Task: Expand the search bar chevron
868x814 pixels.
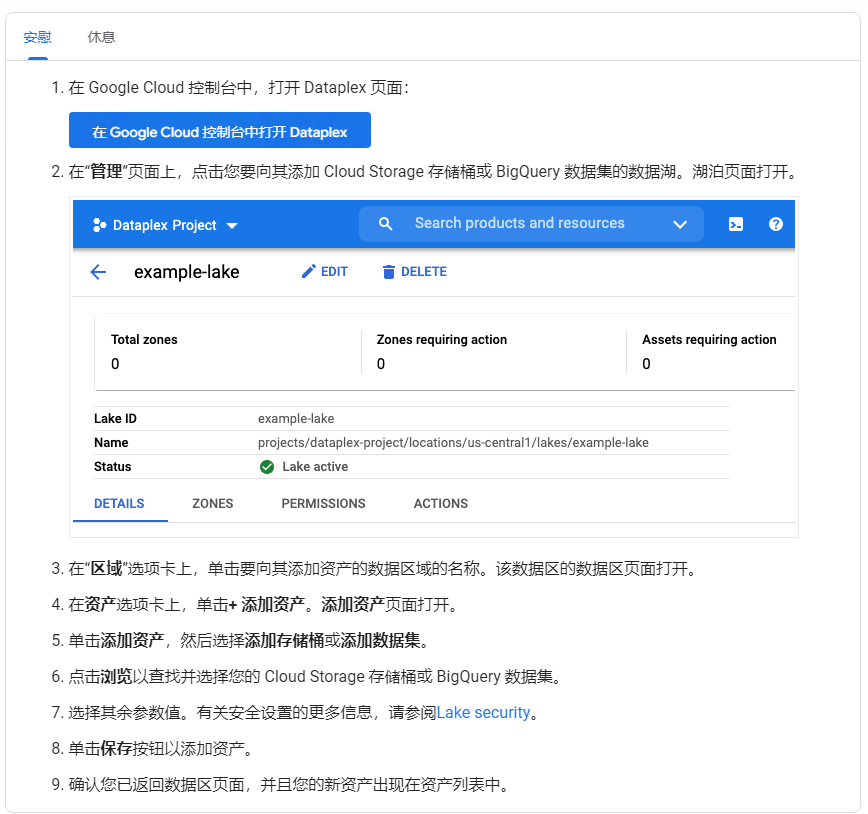Action: point(680,224)
